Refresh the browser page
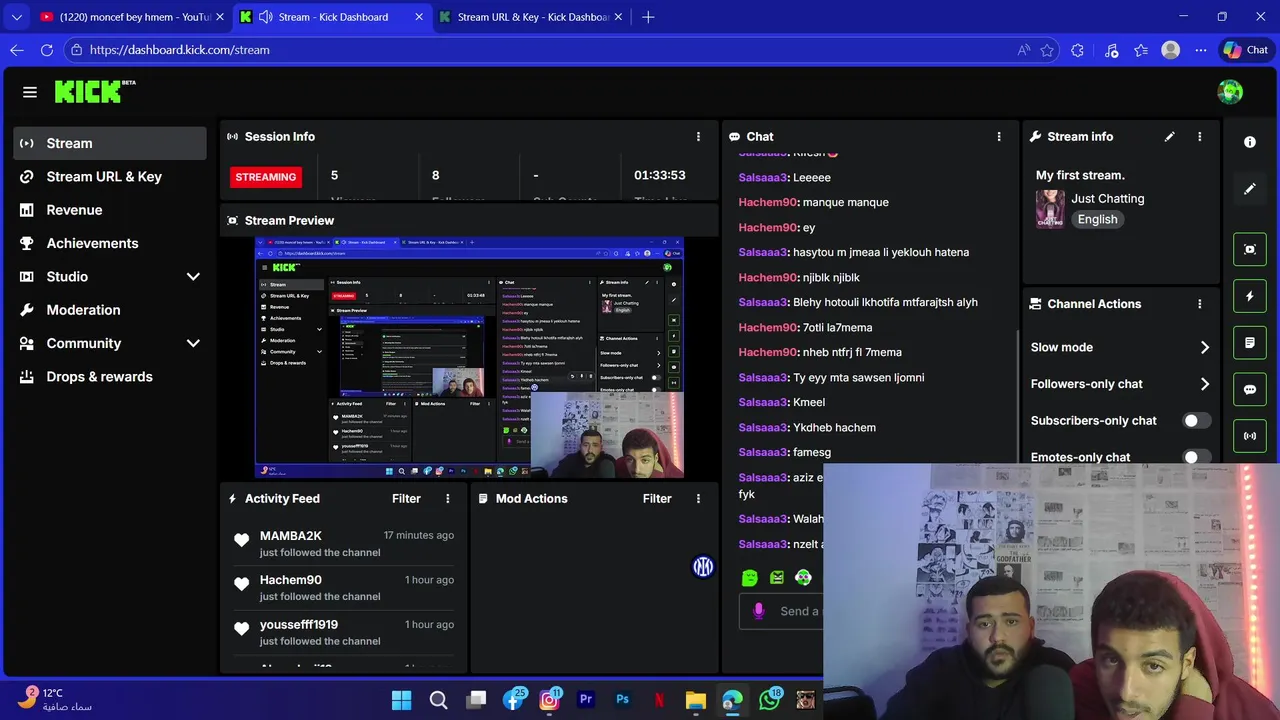This screenshot has height=720, width=1280. (47, 50)
